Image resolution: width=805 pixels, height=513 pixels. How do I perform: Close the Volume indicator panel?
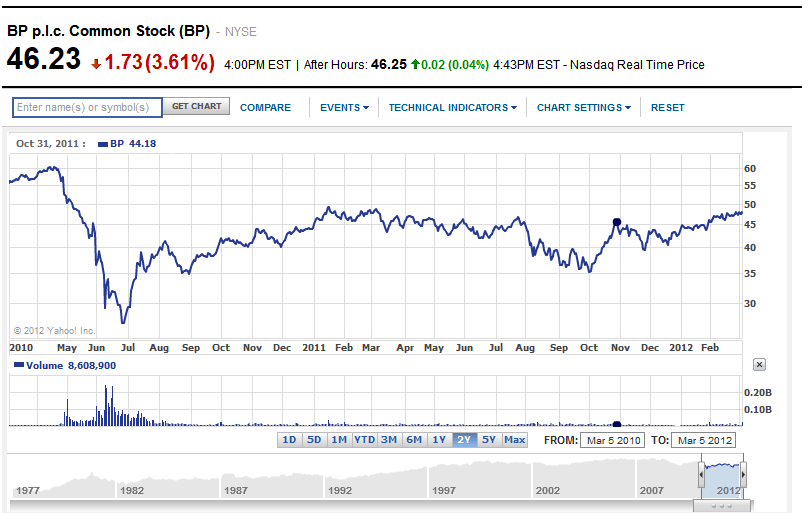coord(759,365)
